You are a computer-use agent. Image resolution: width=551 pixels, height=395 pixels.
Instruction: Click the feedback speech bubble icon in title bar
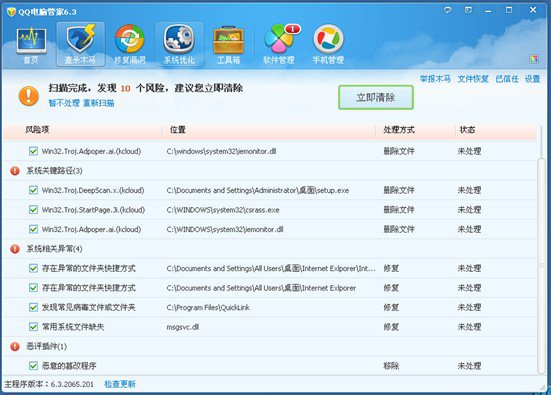click(448, 10)
